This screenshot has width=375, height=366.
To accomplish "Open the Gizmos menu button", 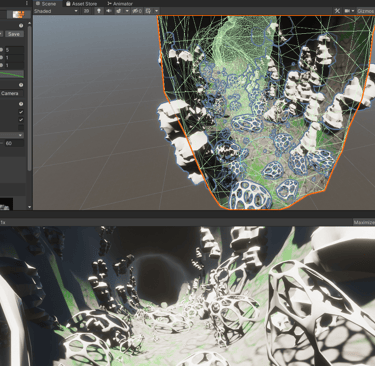I will click(x=365, y=11).
